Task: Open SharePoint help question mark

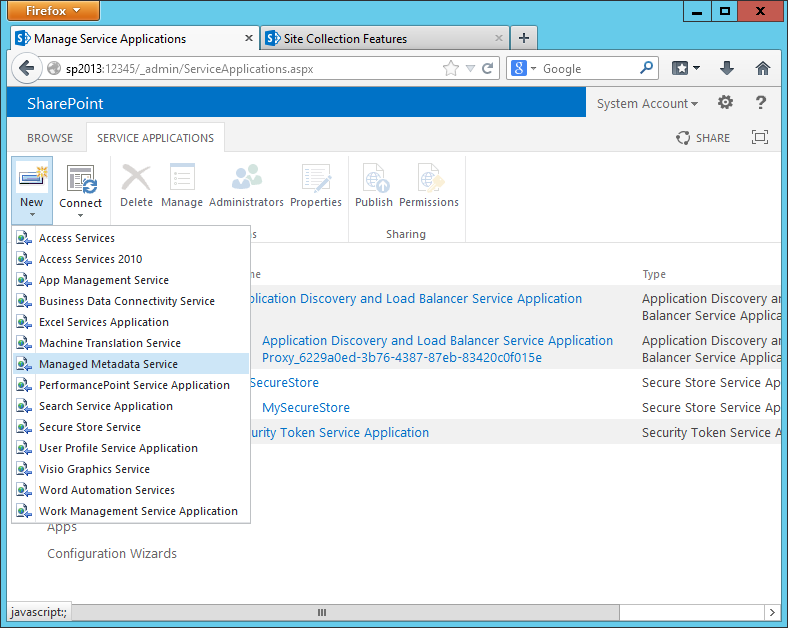Action: (x=761, y=102)
